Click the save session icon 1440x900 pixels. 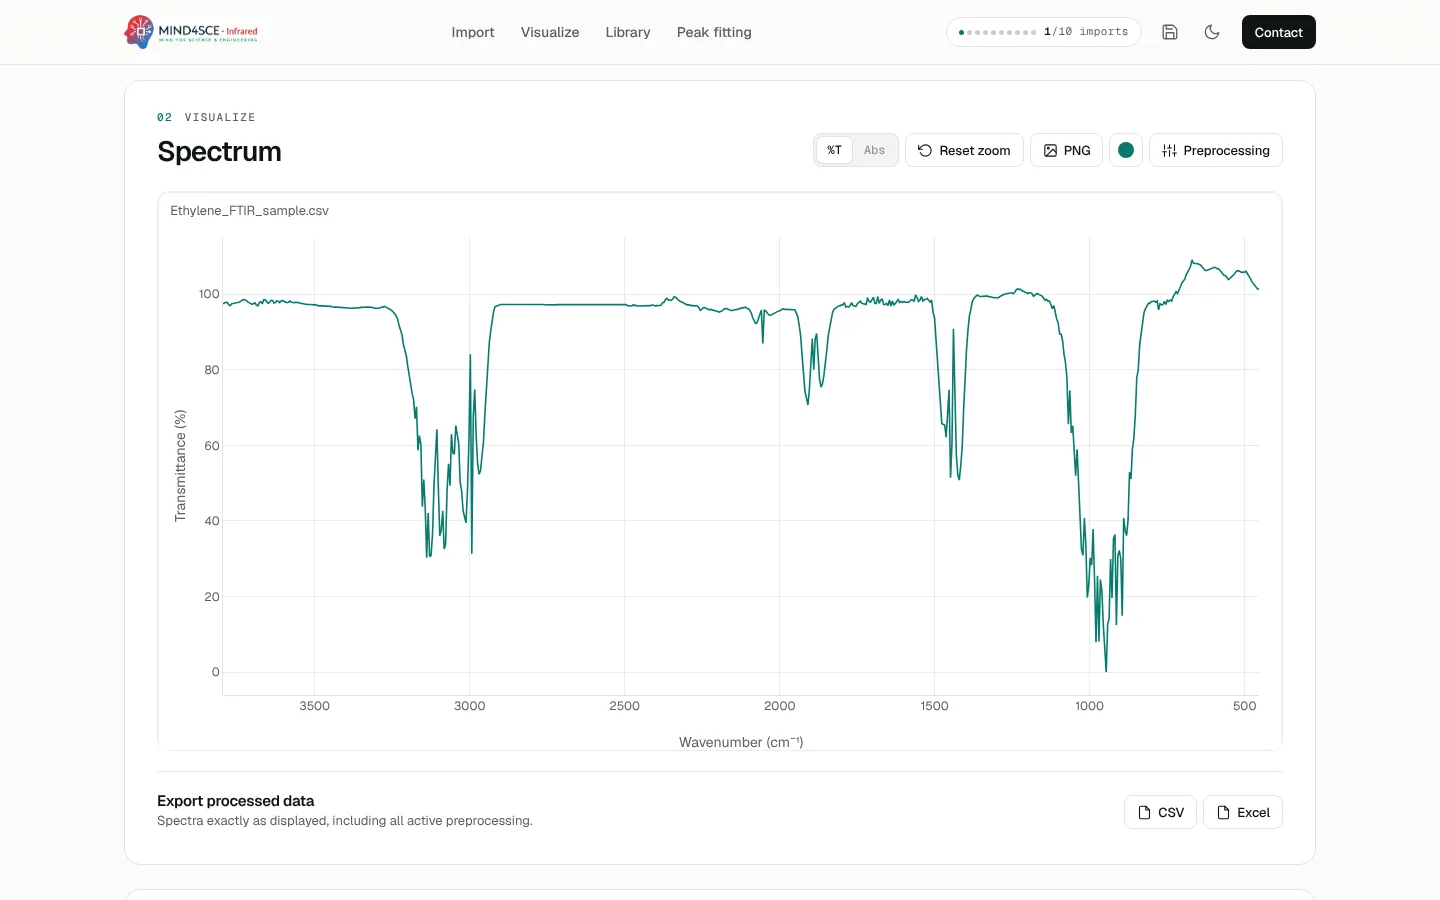tap(1170, 32)
